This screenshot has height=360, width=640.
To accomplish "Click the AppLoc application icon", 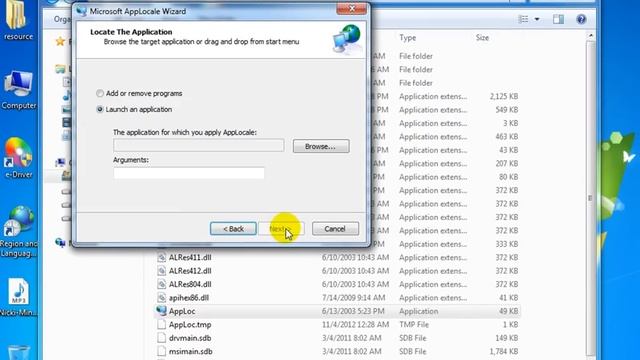I will click(161, 311).
